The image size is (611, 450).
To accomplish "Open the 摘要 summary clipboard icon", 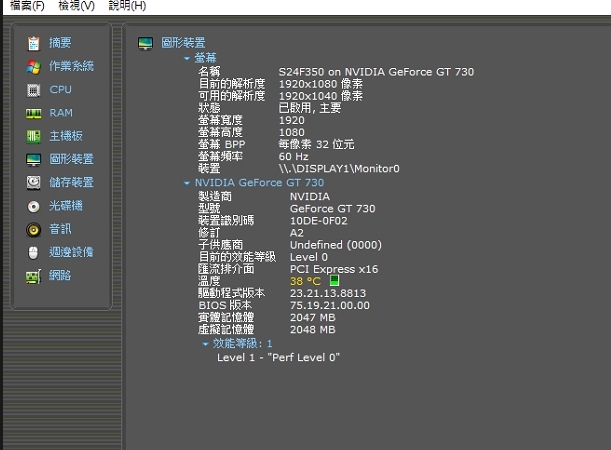I will pyautogui.click(x=34, y=43).
